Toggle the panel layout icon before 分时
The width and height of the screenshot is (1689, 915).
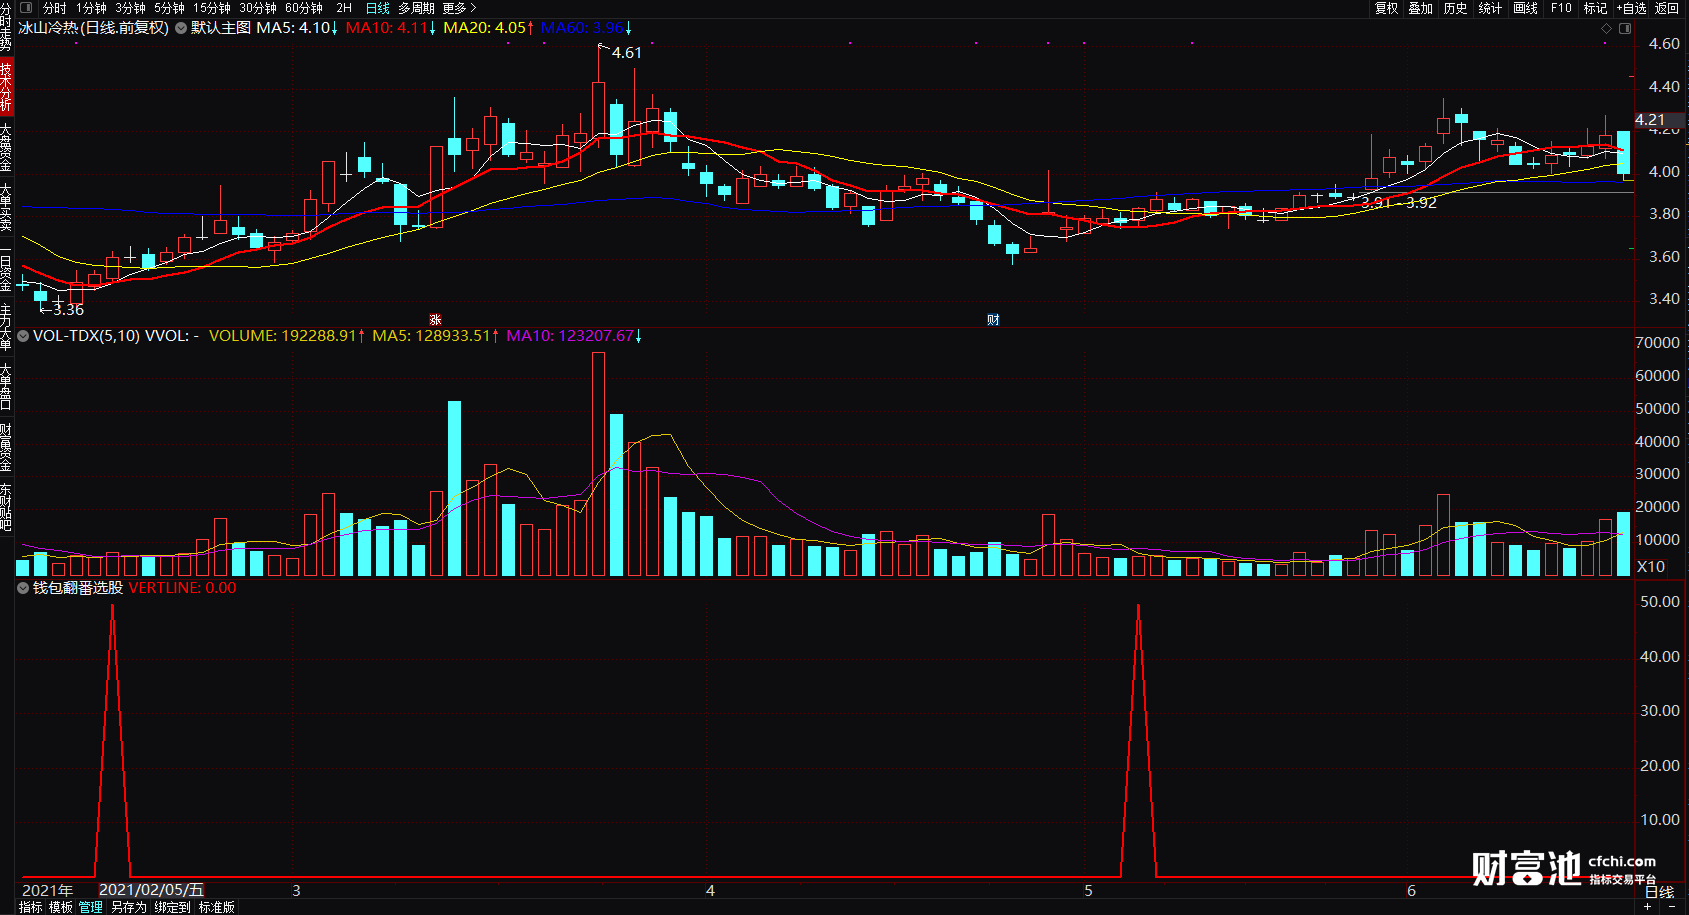[26, 8]
